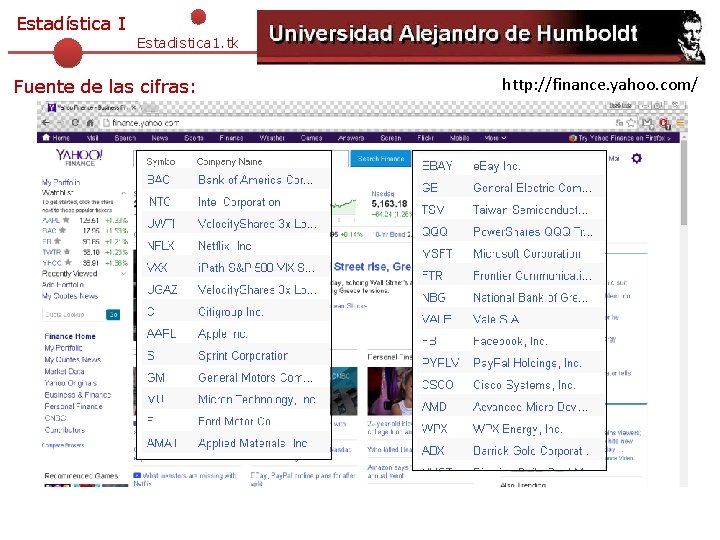Viewport: 720px width, 540px height.
Task: Click the Quote Lookup input field
Action: (x=74, y=315)
